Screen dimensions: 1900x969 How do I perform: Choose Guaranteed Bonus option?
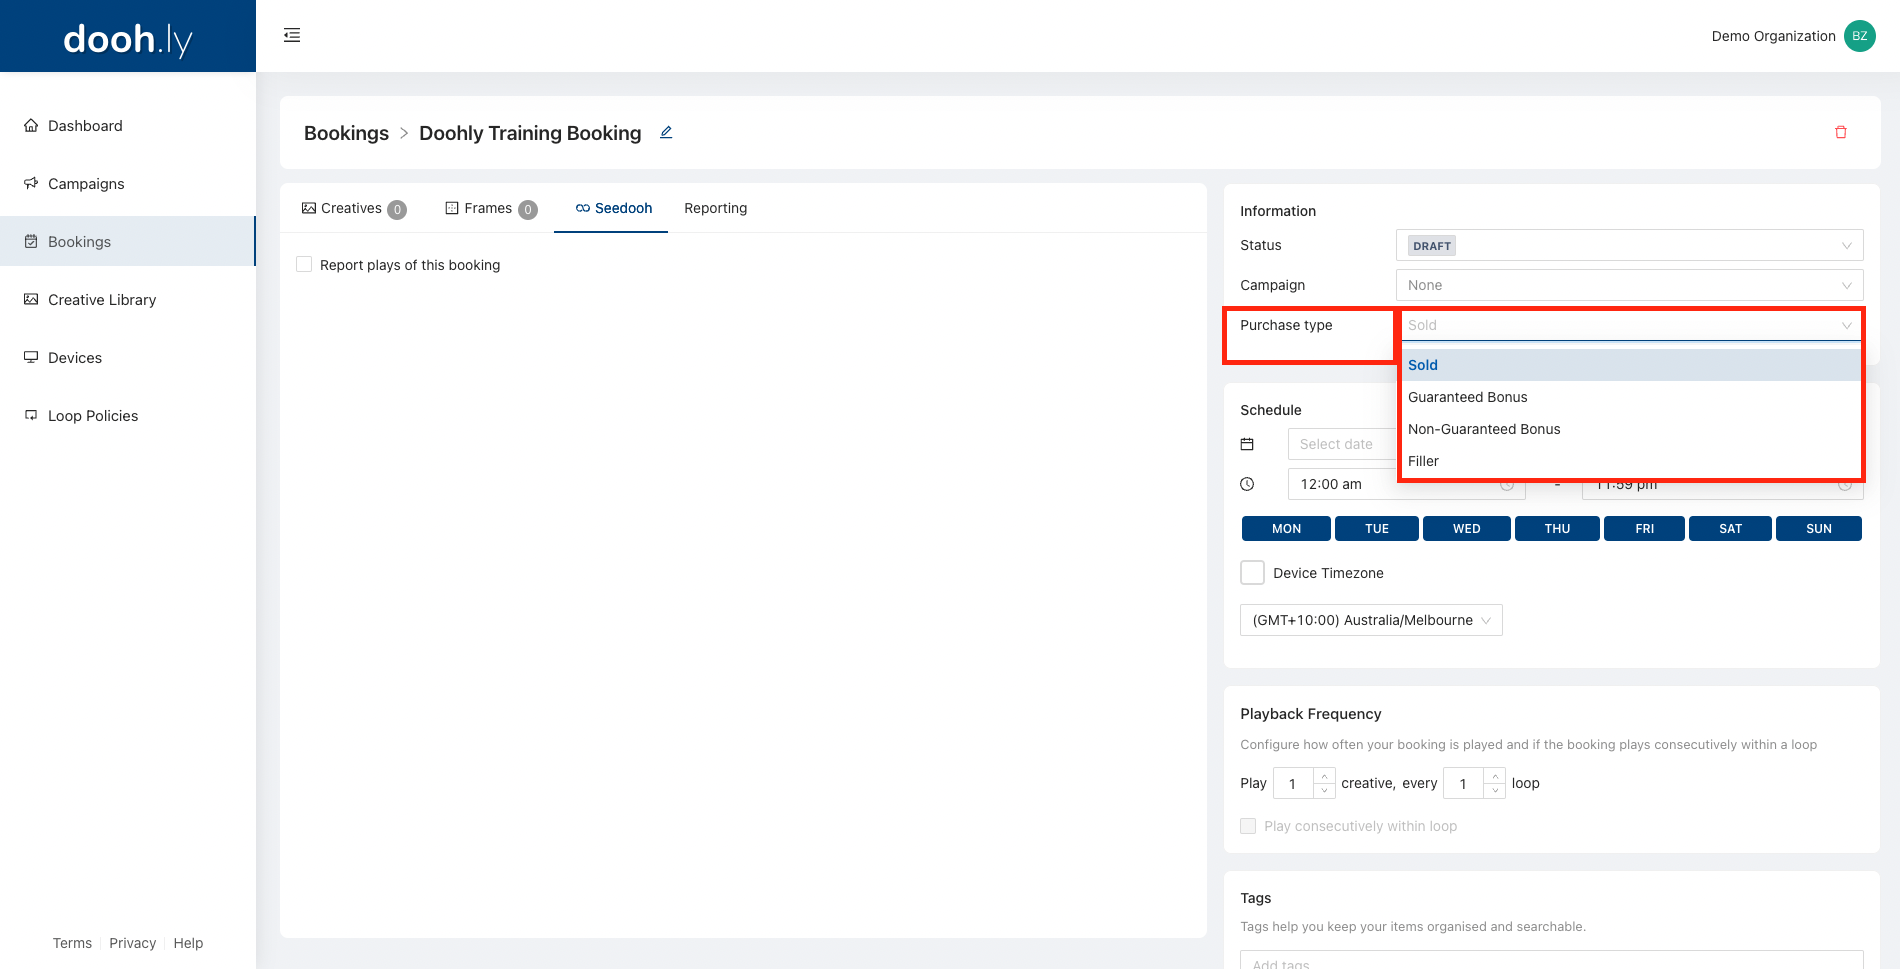tap(1630, 397)
